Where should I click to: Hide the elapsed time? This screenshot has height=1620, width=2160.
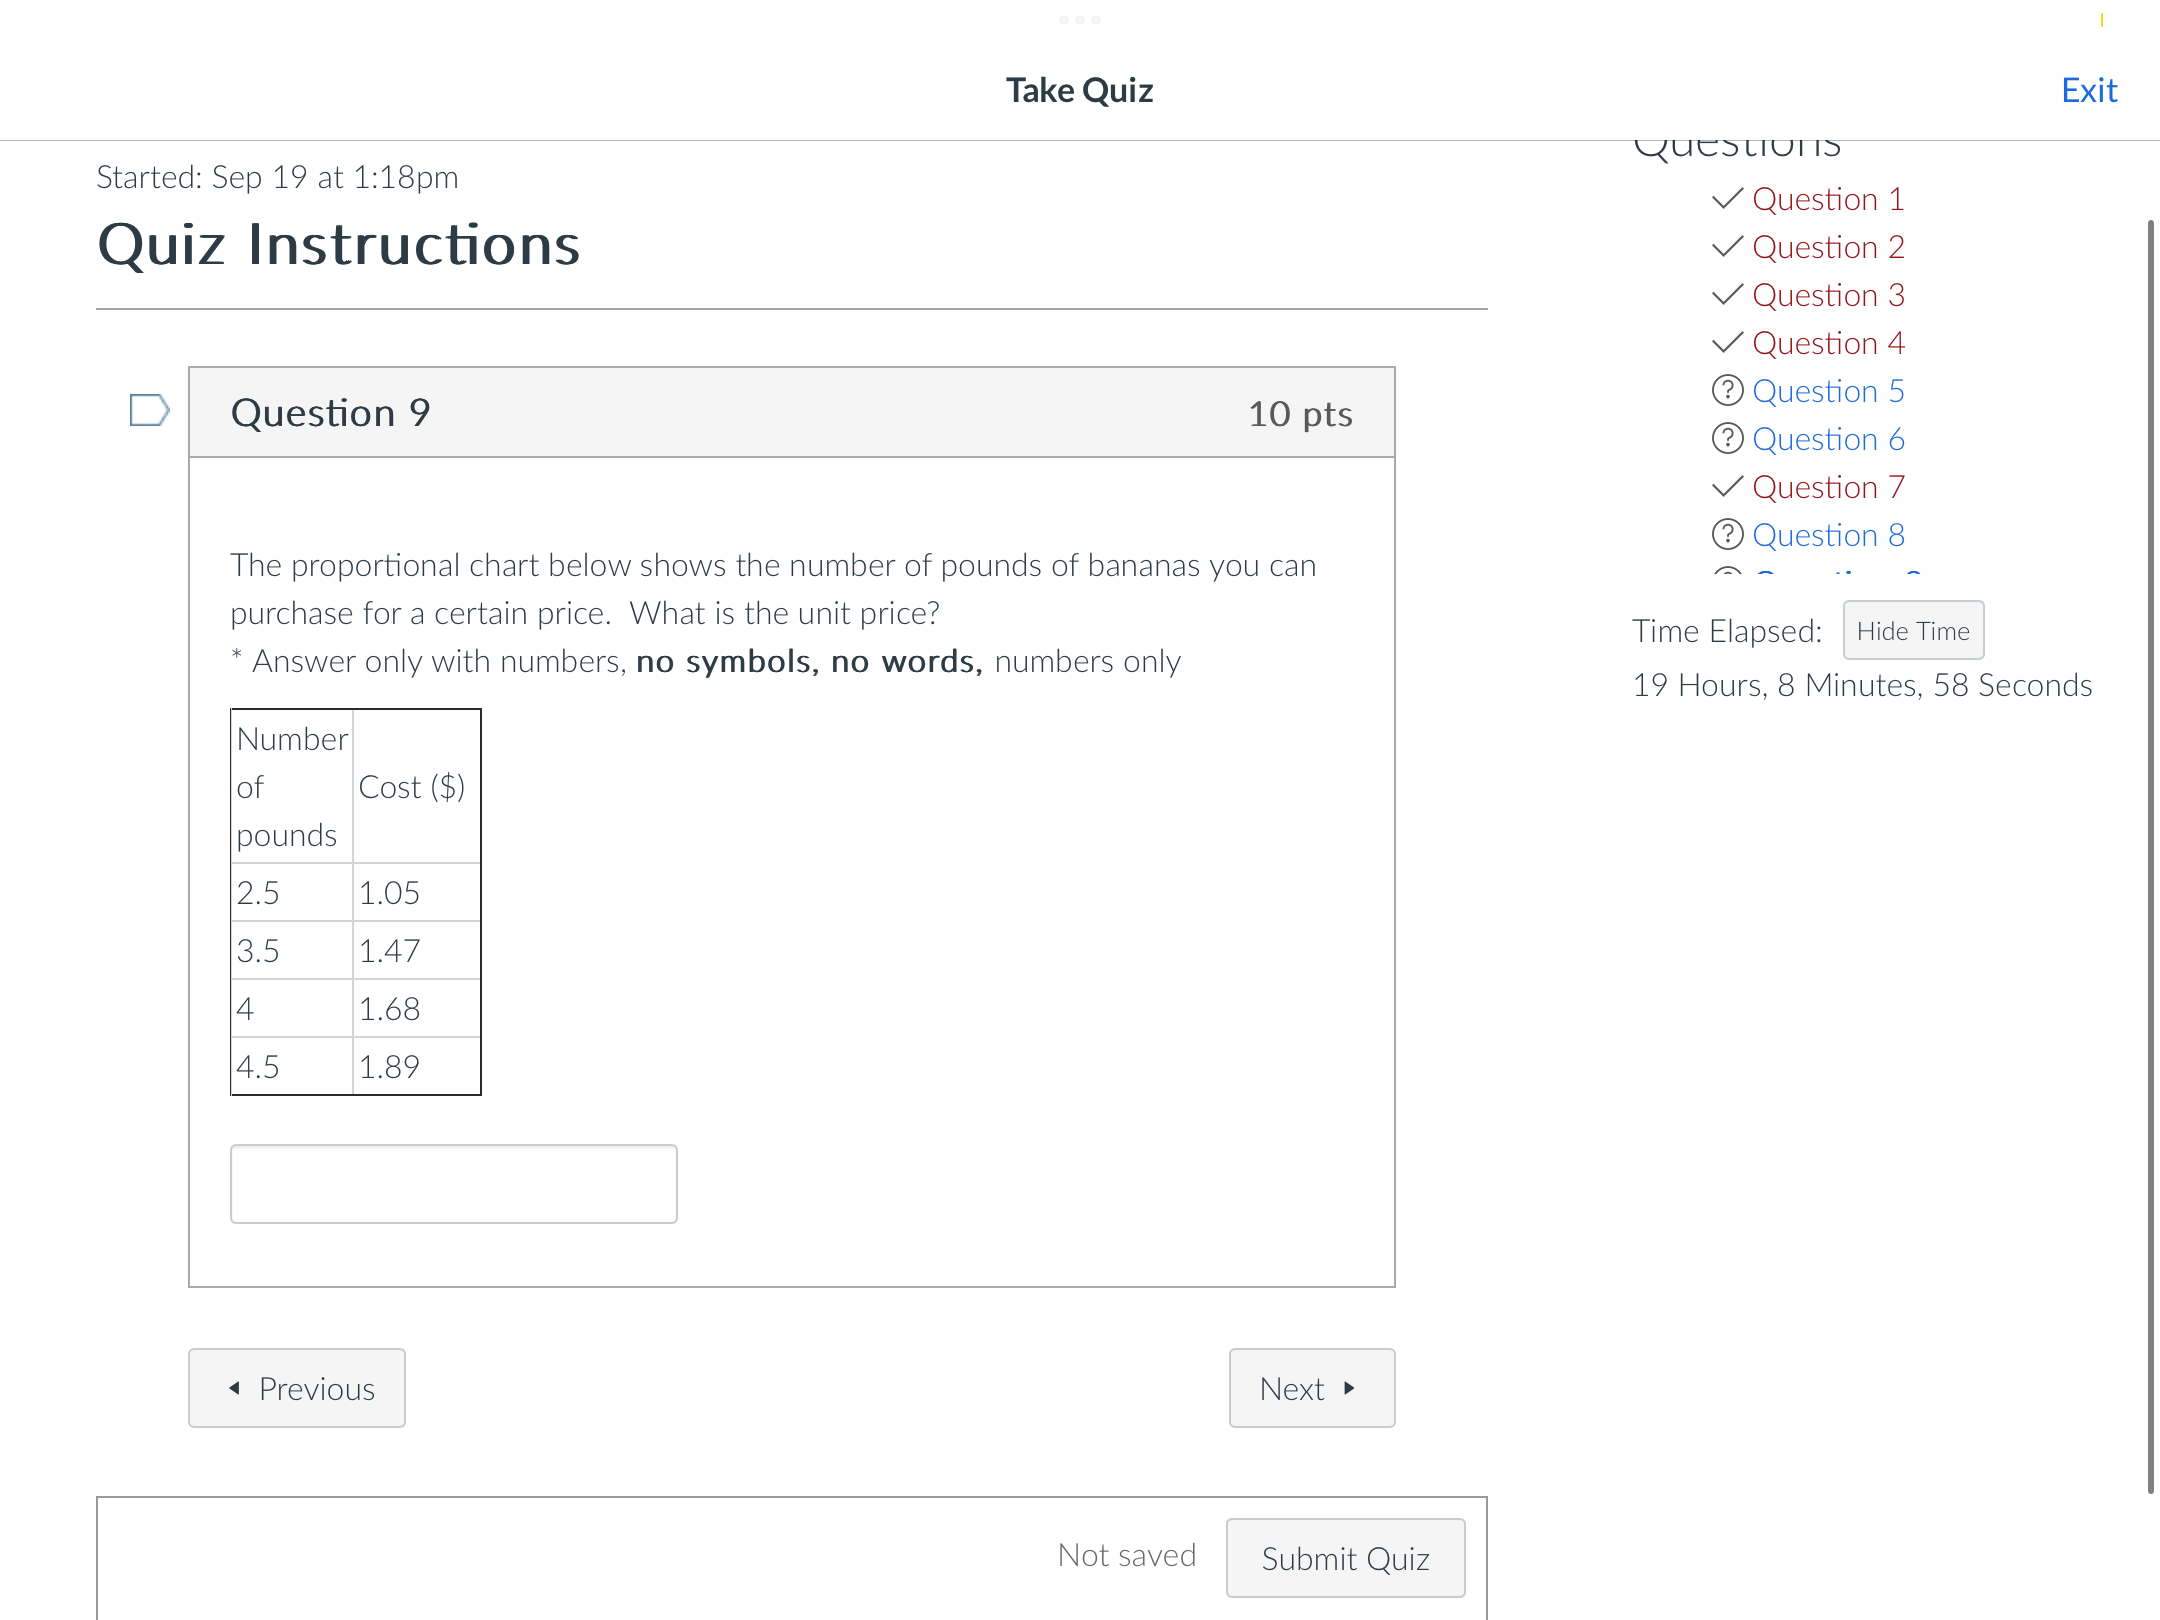(1913, 631)
